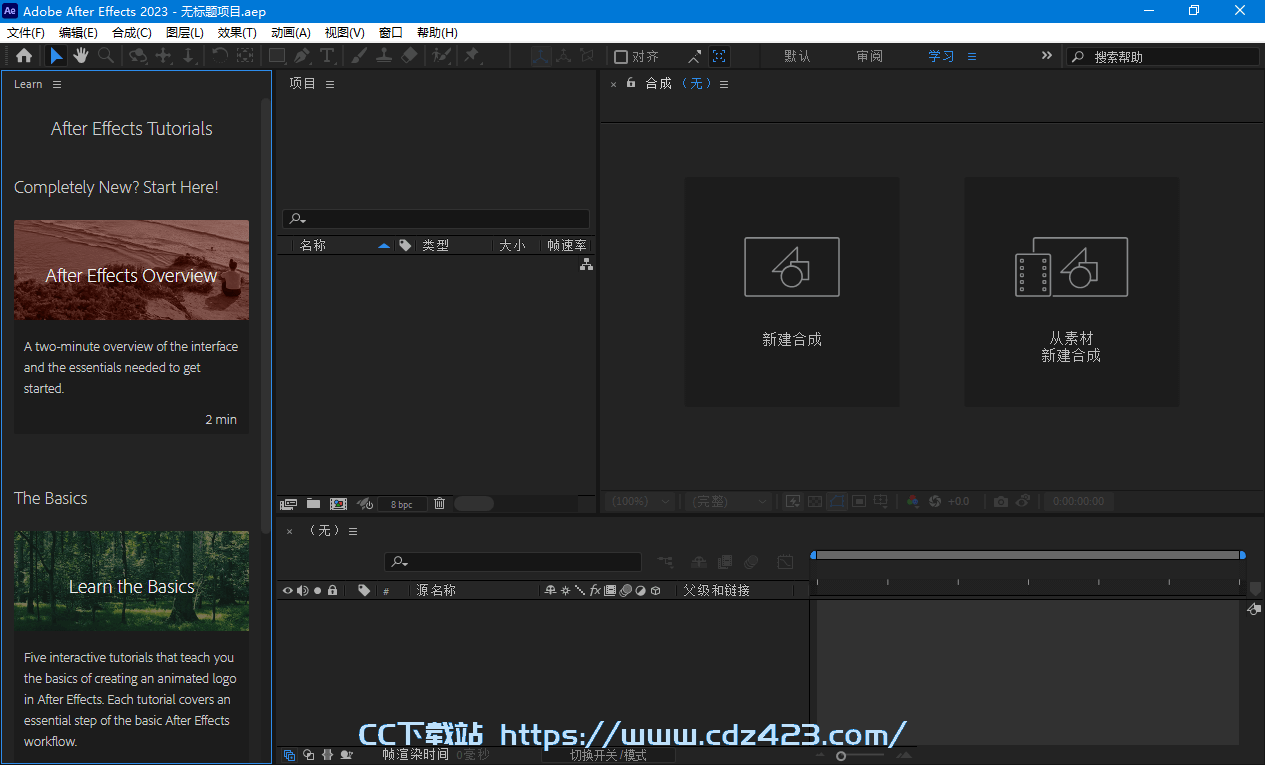
Task: Select the Pen tool
Action: pyautogui.click(x=301, y=56)
